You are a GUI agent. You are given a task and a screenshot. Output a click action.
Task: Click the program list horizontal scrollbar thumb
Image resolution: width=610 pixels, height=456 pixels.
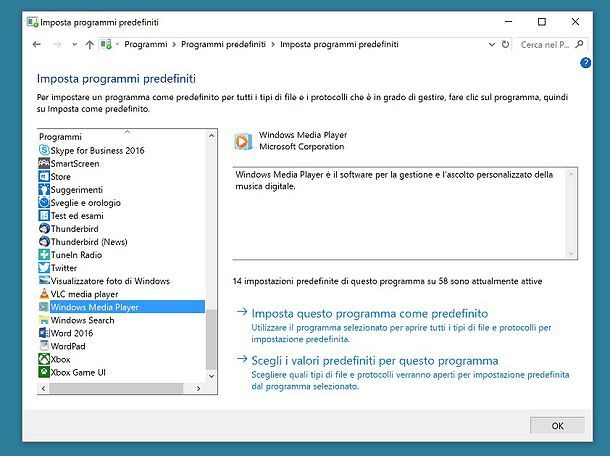116,388
